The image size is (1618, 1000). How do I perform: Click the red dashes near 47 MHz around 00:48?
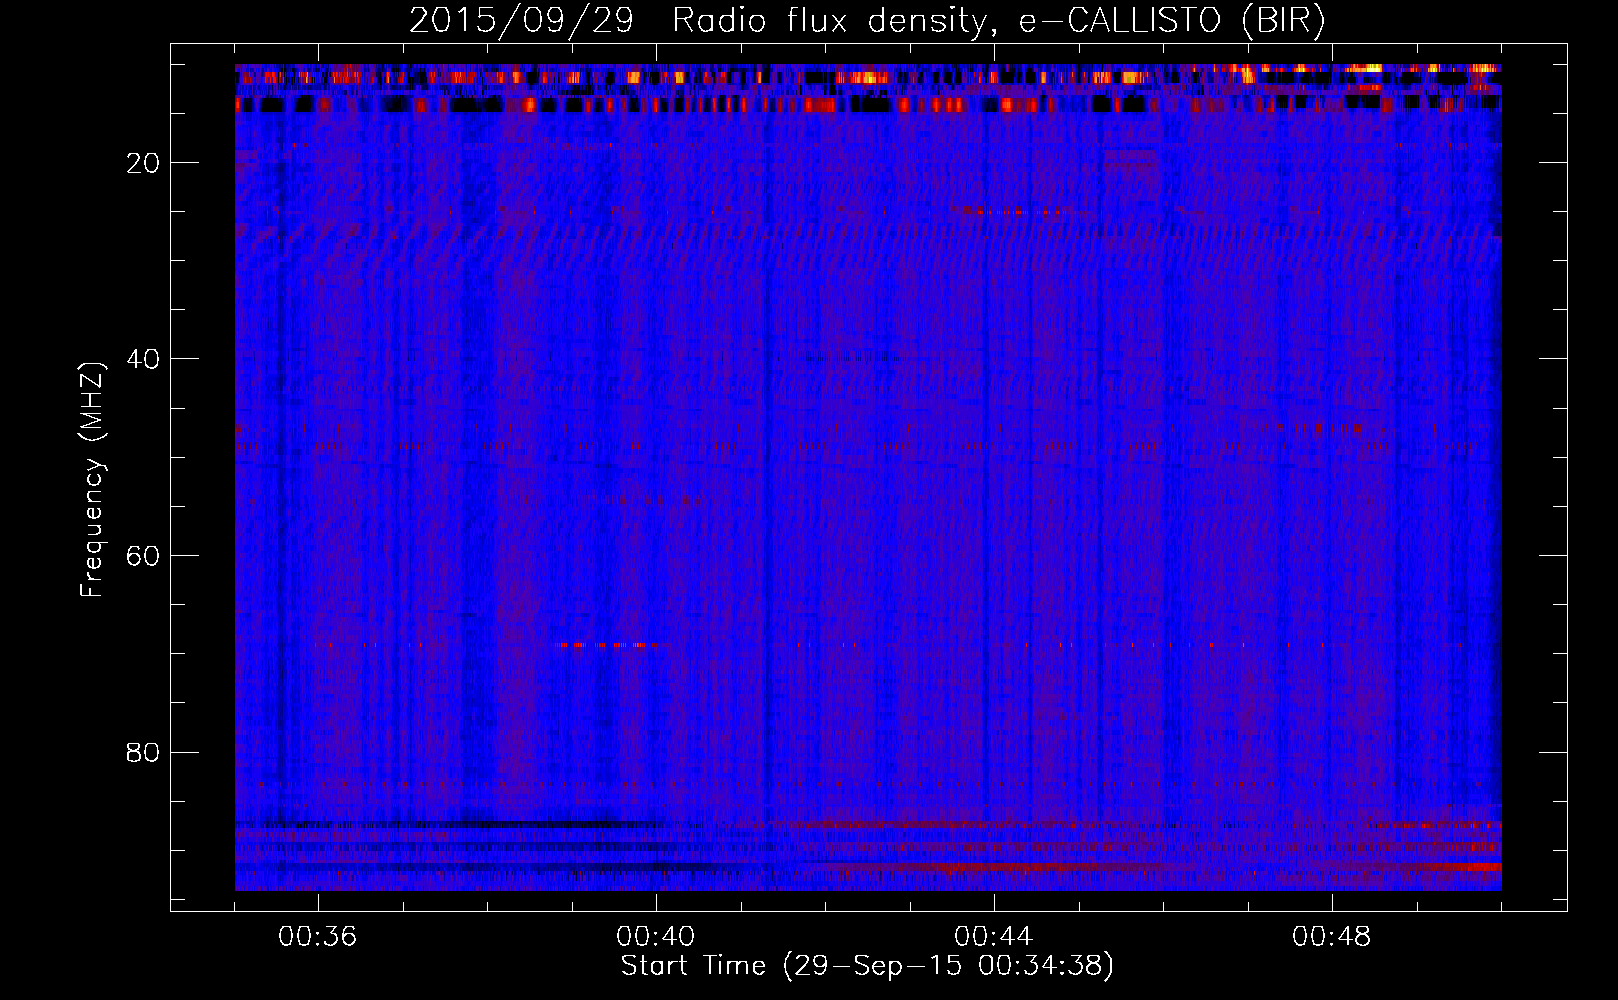click(x=1320, y=428)
